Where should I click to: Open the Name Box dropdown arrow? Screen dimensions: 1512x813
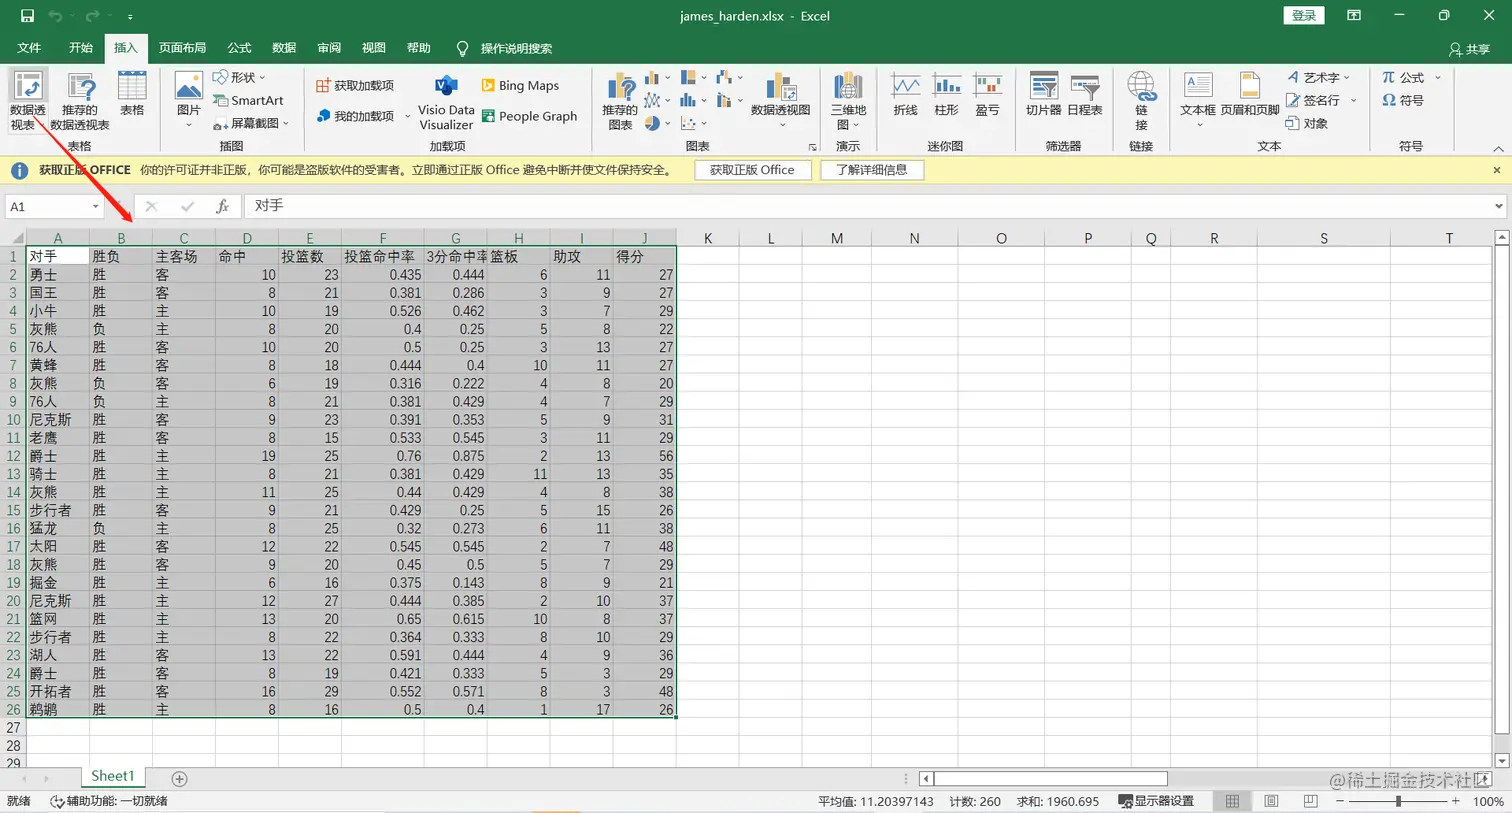pyautogui.click(x=95, y=206)
